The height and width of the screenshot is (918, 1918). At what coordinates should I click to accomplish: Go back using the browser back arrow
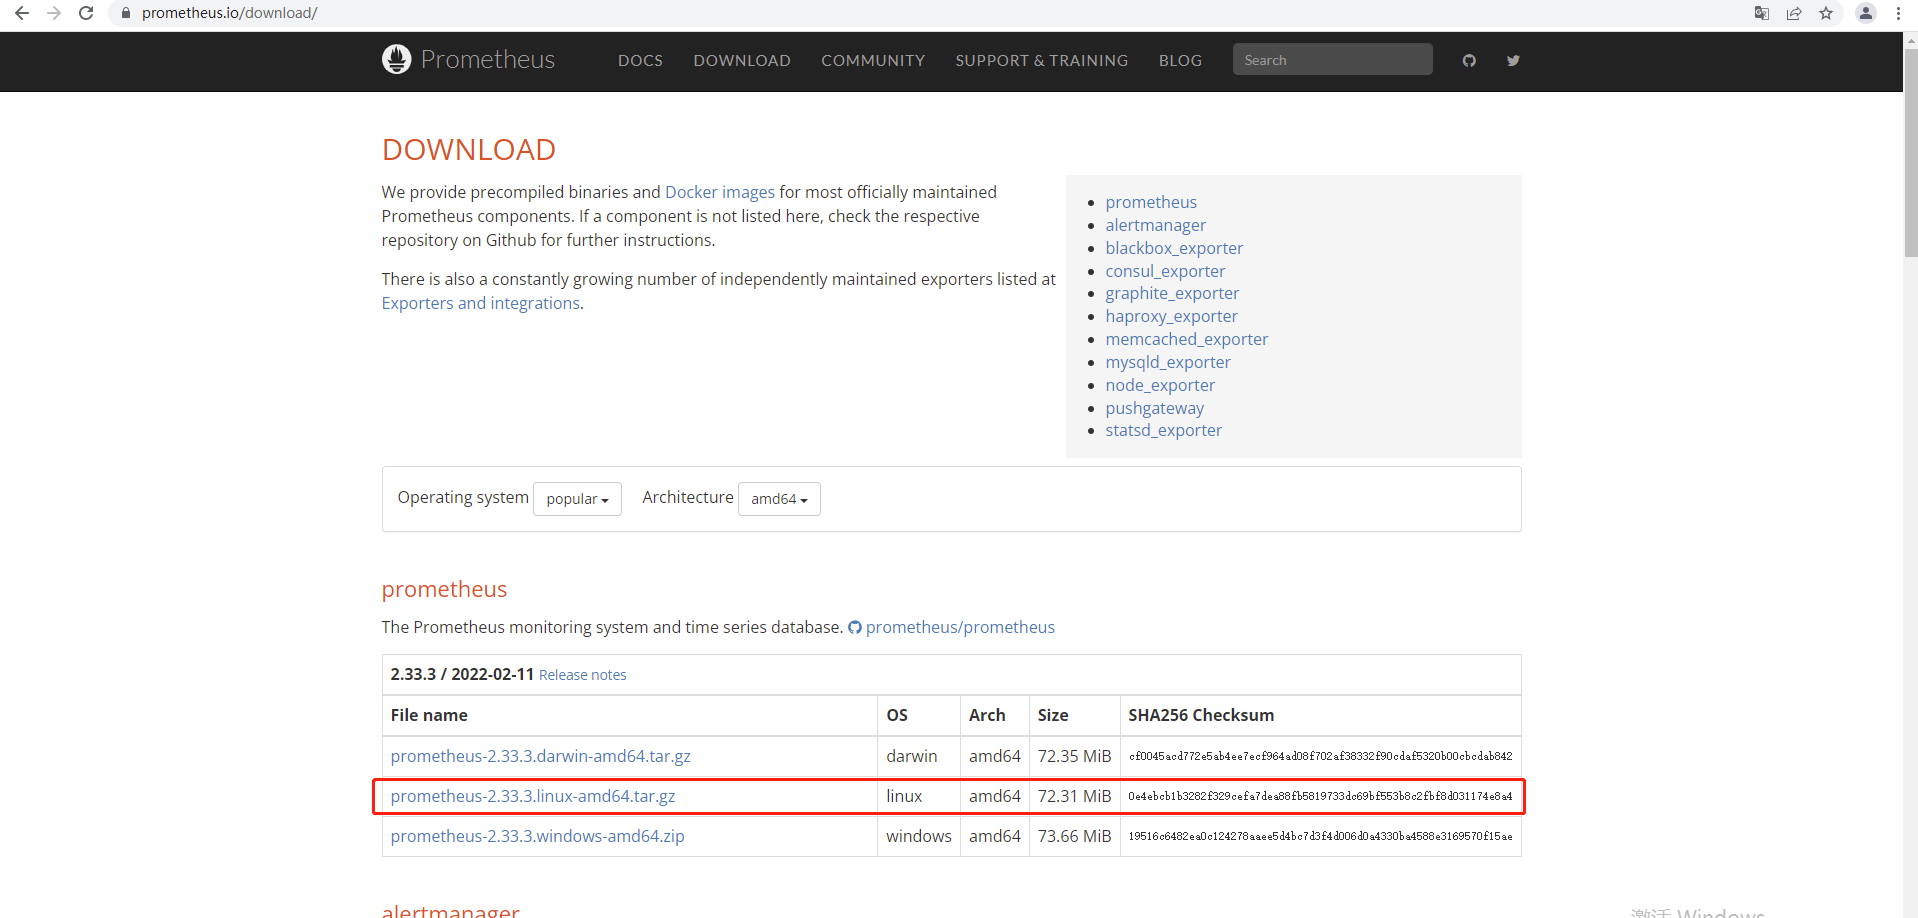click(22, 13)
